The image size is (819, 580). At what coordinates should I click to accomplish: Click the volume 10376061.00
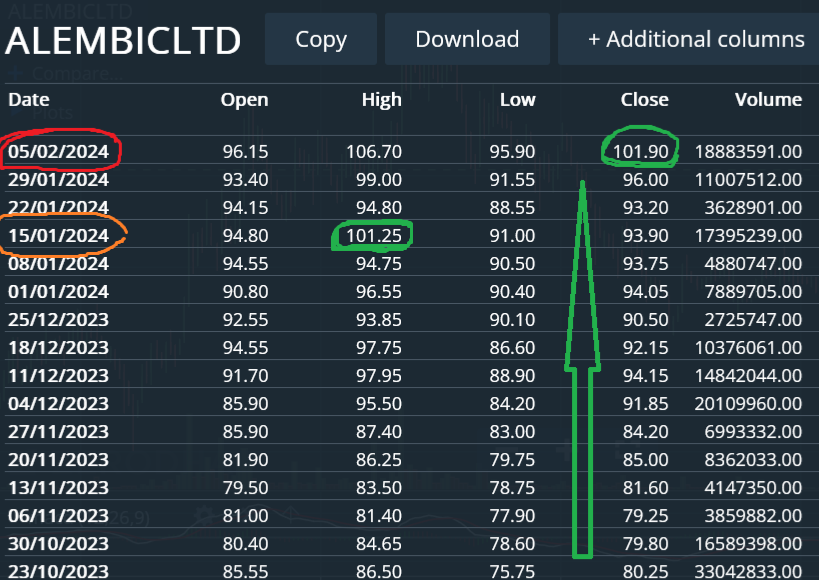748,348
